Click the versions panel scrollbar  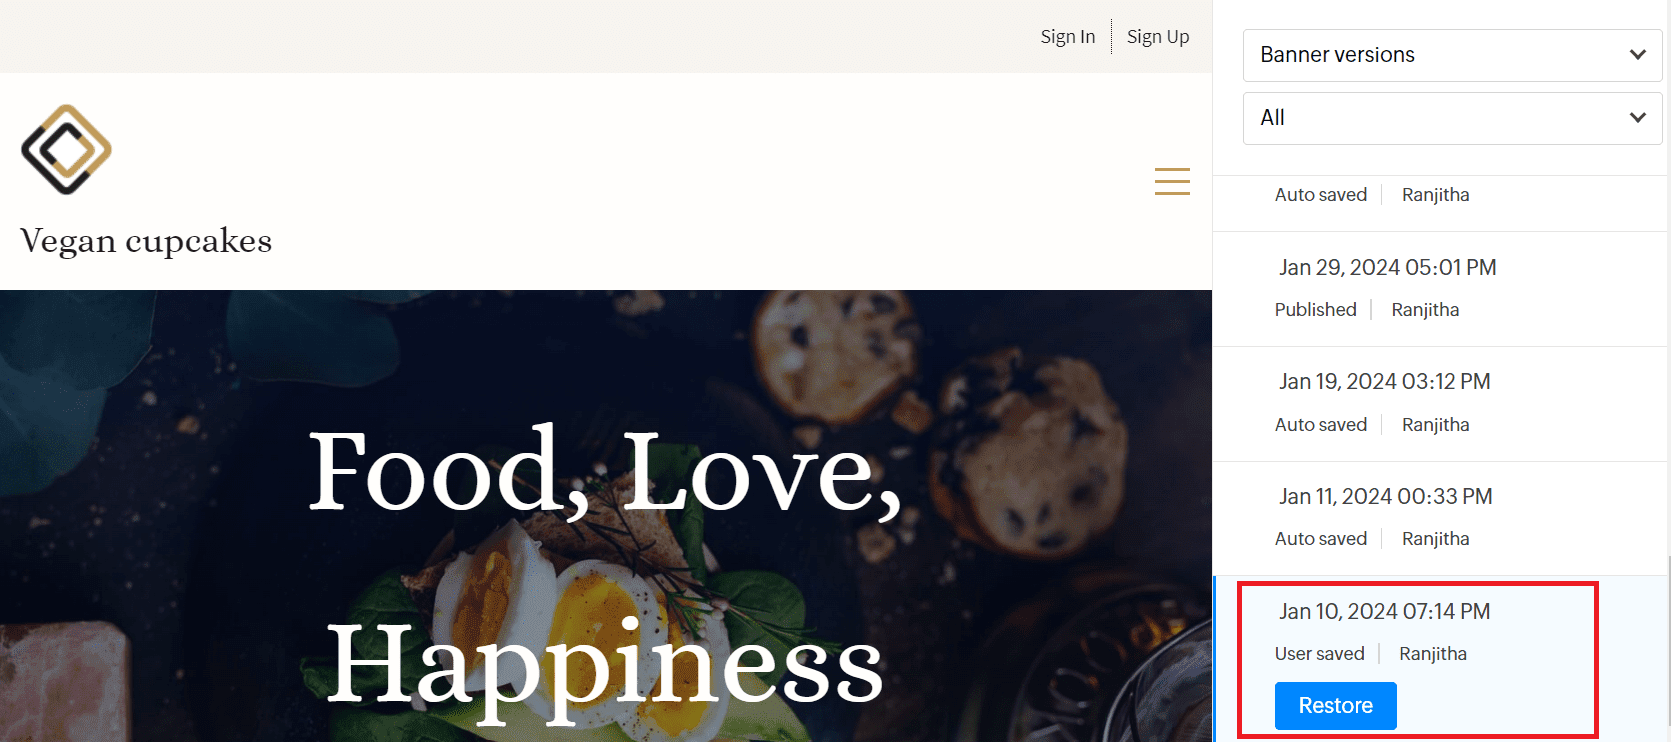coord(1667,648)
